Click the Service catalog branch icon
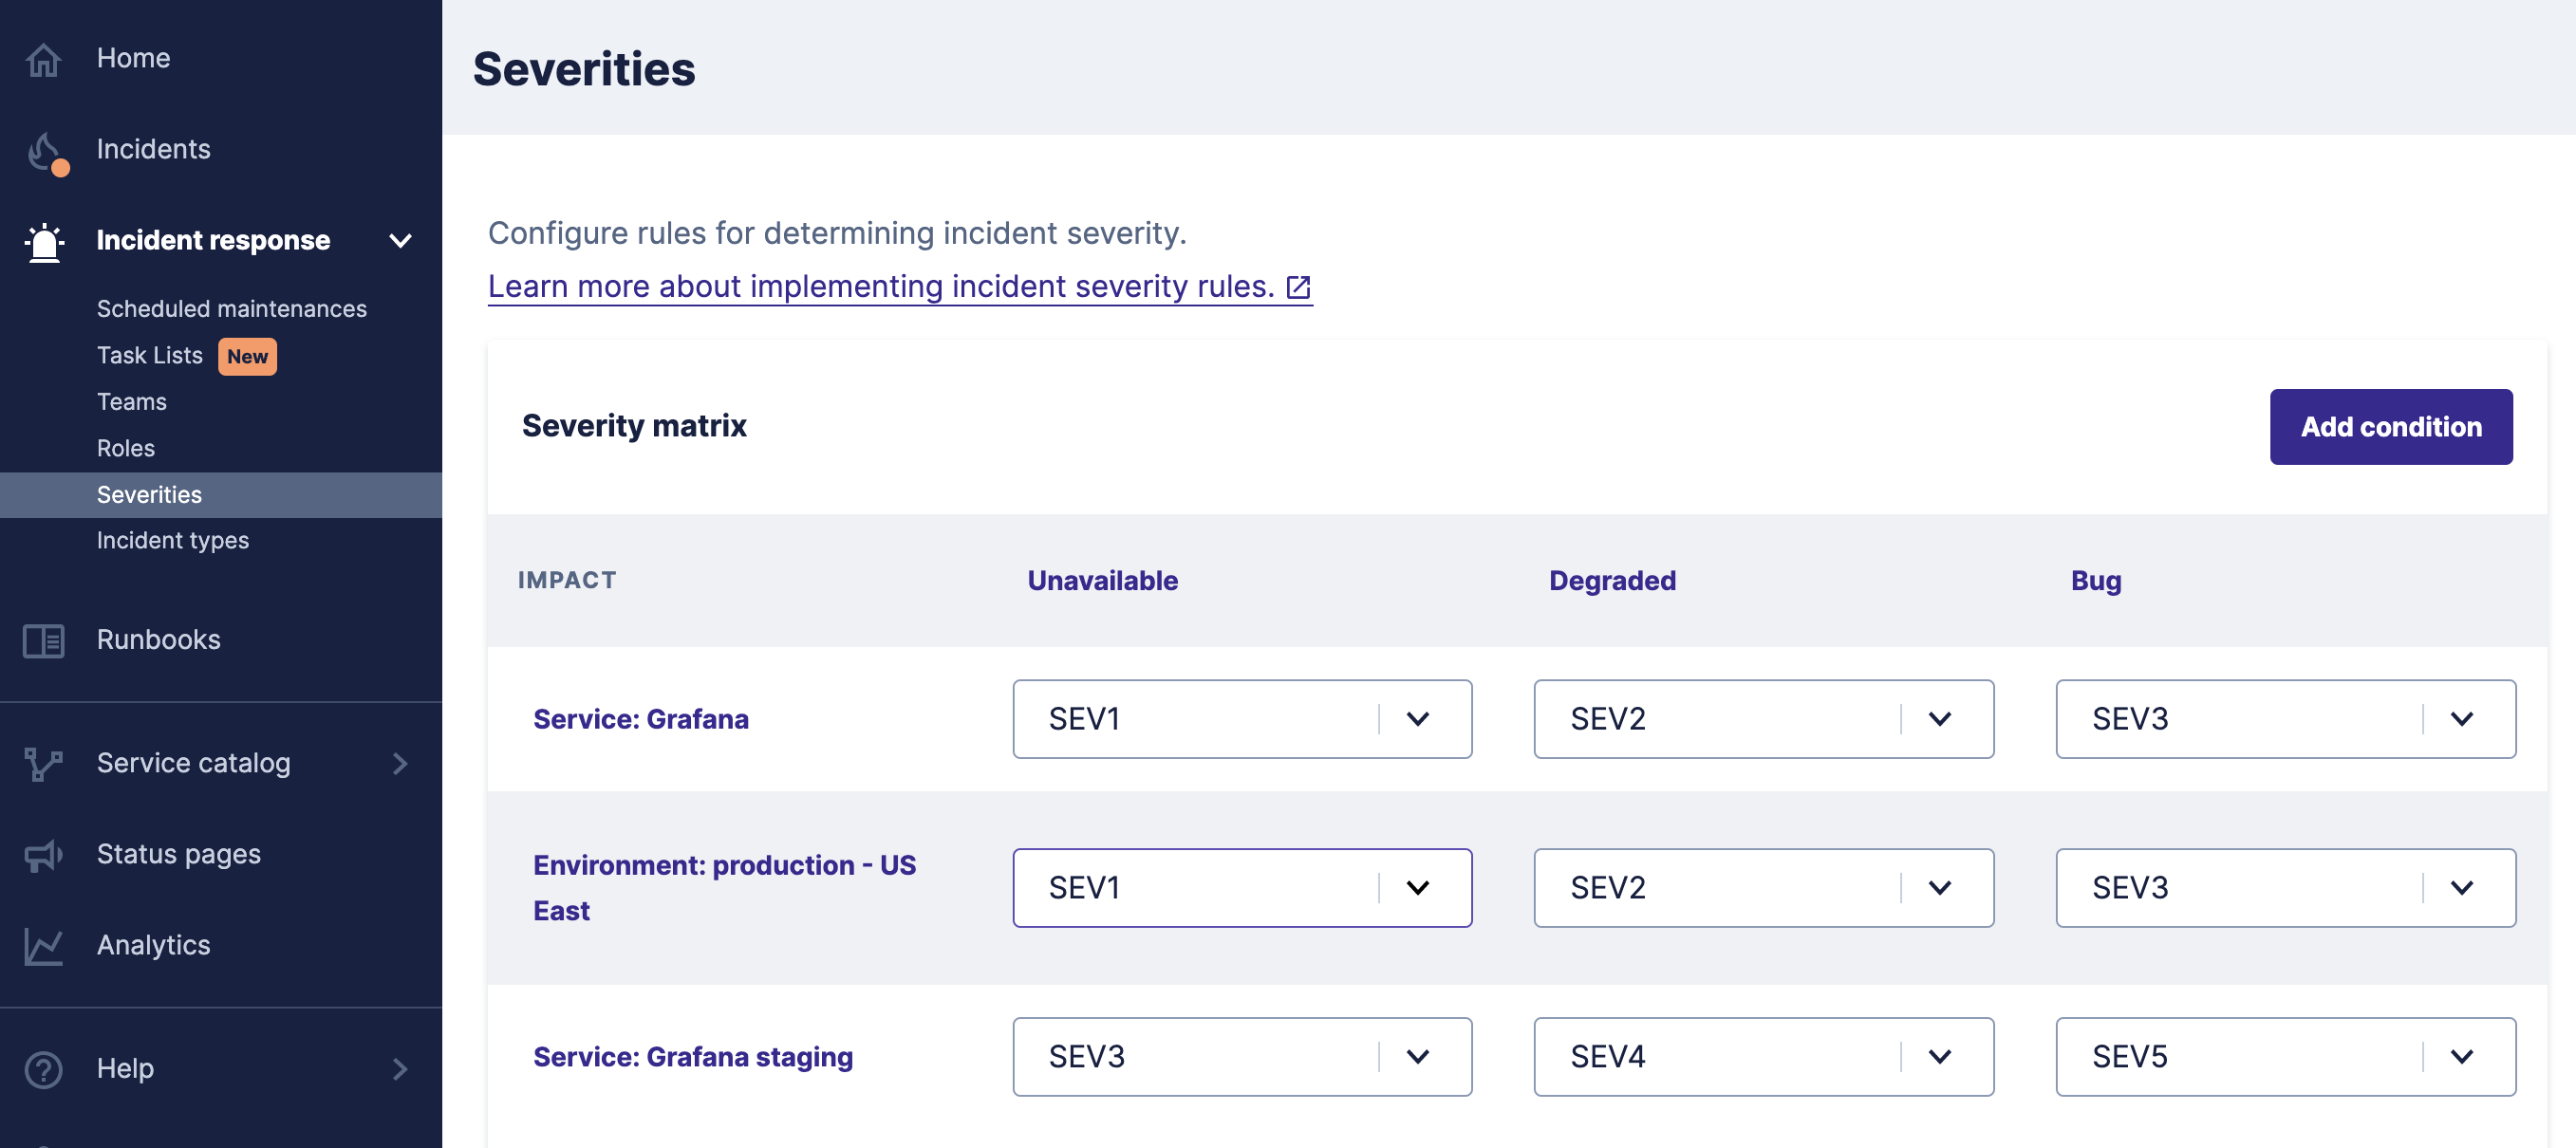Viewport: 2576px width, 1148px height. 43,764
